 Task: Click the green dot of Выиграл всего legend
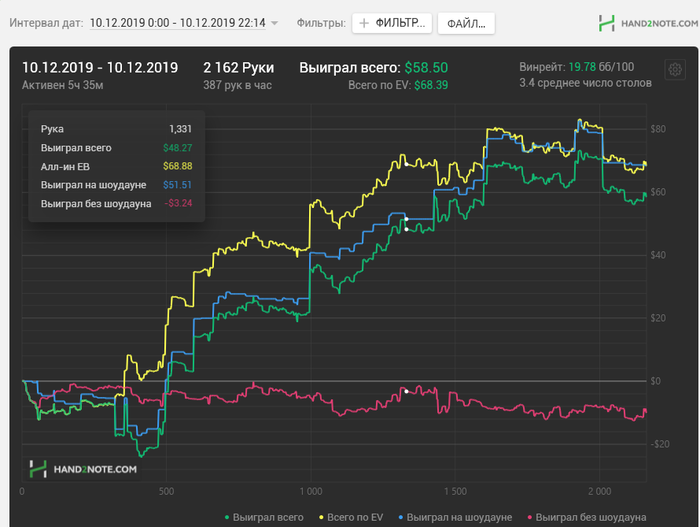tap(227, 517)
